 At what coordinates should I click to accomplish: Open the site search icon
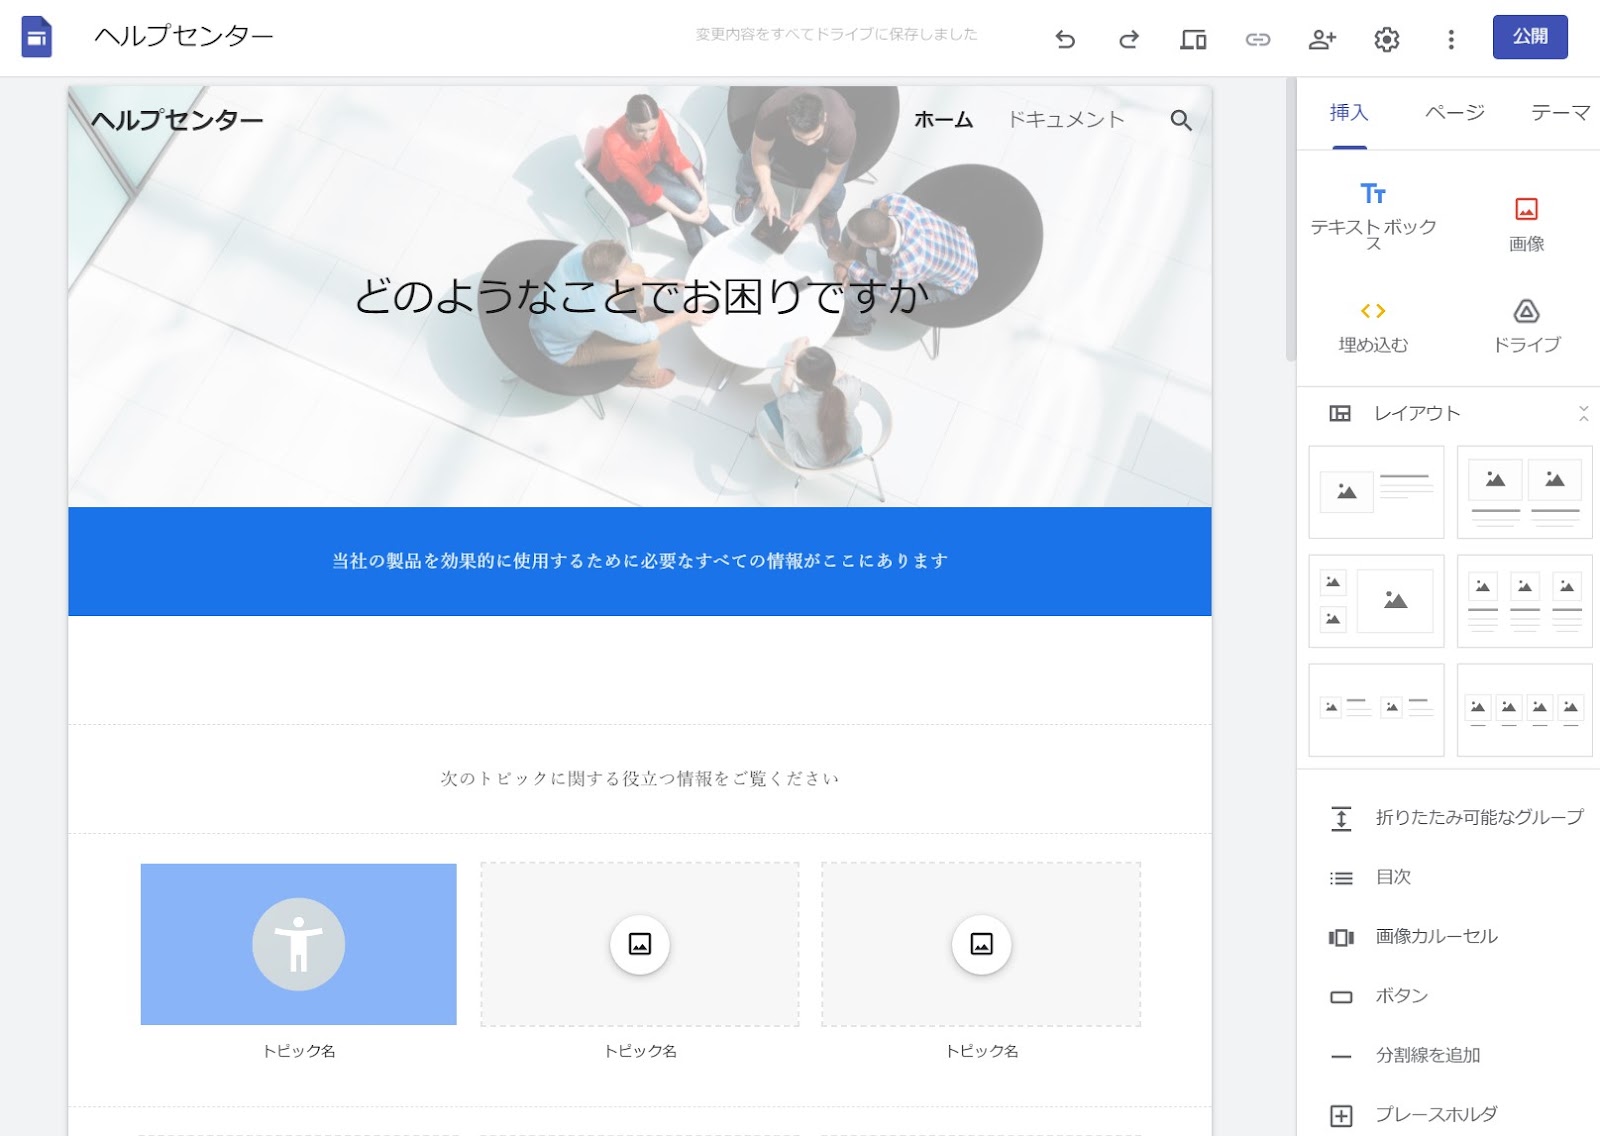(x=1180, y=120)
